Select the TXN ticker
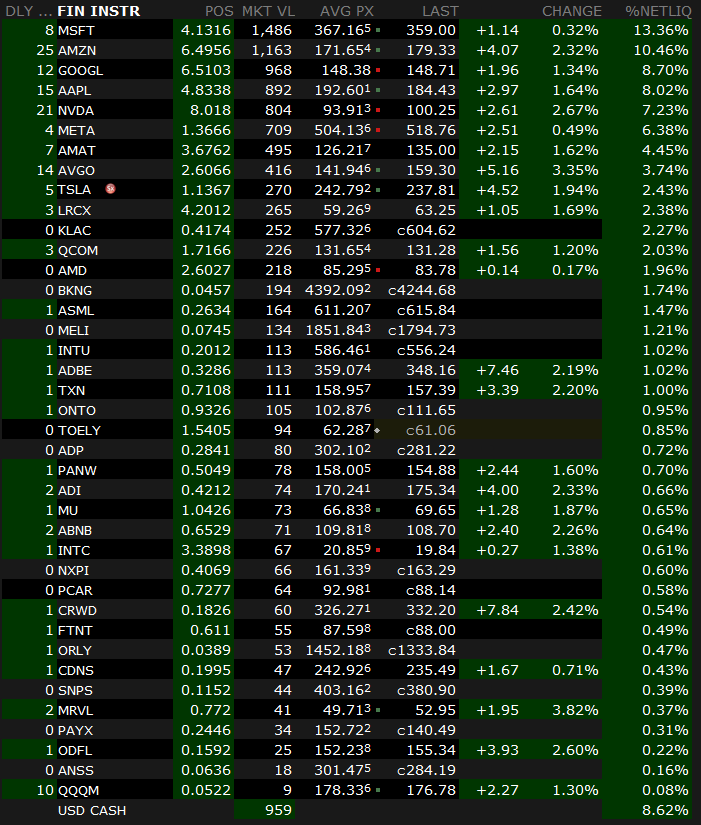The image size is (701, 825). pyautogui.click(x=71, y=390)
